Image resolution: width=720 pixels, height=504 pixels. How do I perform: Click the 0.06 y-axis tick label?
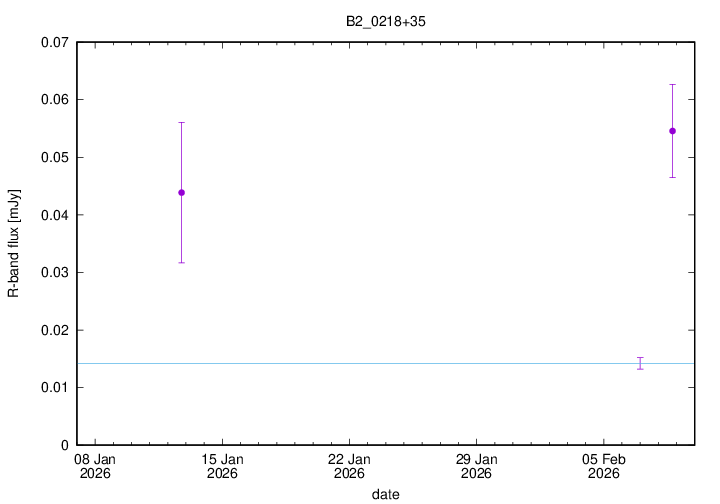(x=52, y=100)
